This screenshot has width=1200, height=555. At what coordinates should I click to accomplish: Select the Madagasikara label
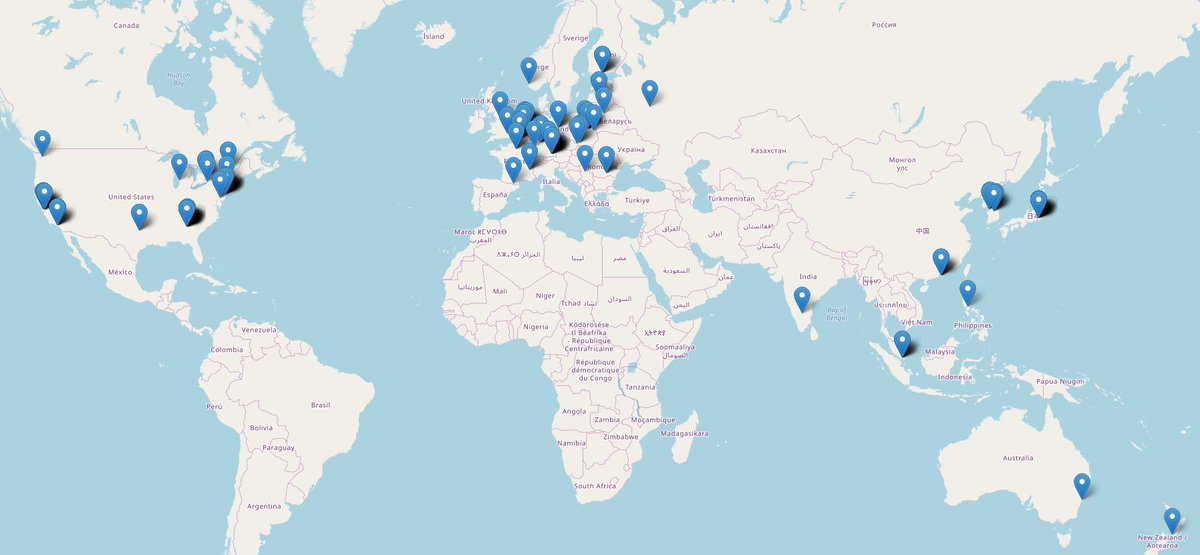coord(685,433)
